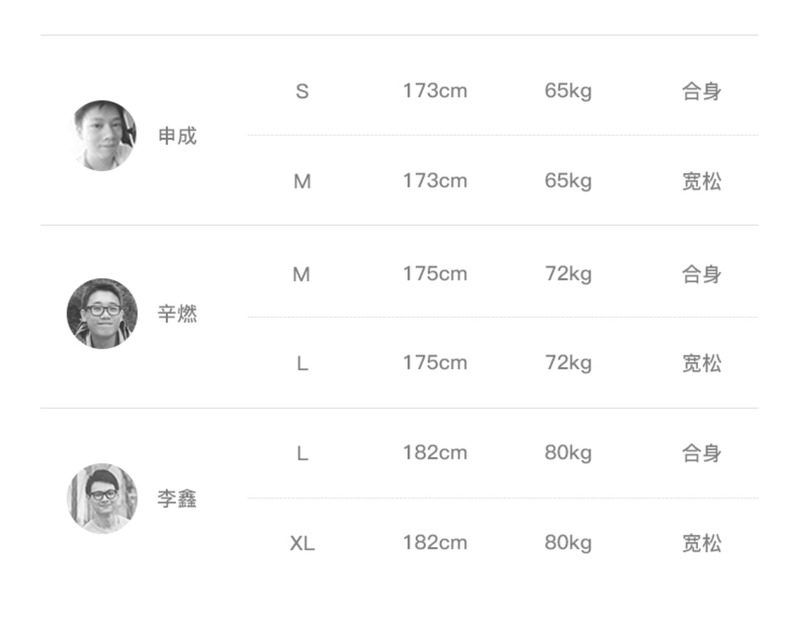Viewport: 799px width, 625px height.
Task: Select the model name 李鑫
Action: click(177, 499)
